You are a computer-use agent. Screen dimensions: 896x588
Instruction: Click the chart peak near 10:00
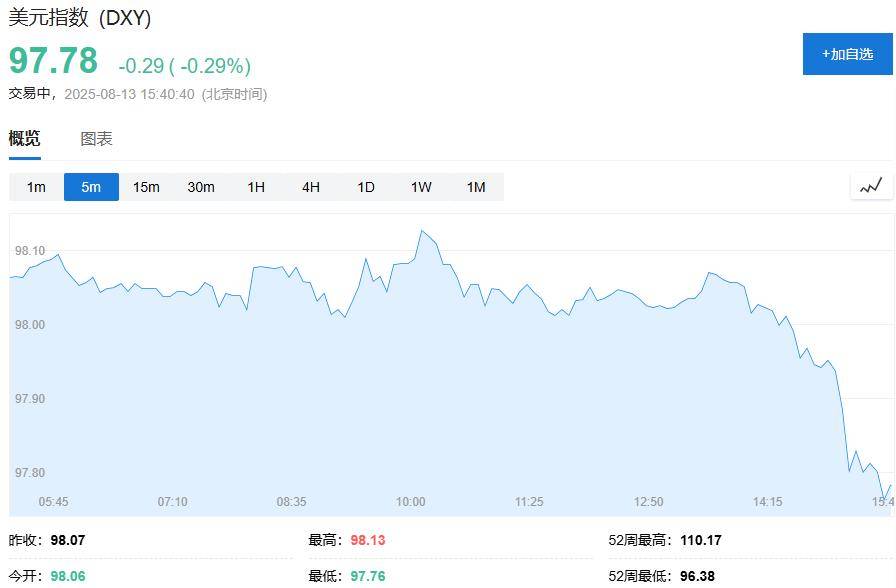[x=422, y=231]
